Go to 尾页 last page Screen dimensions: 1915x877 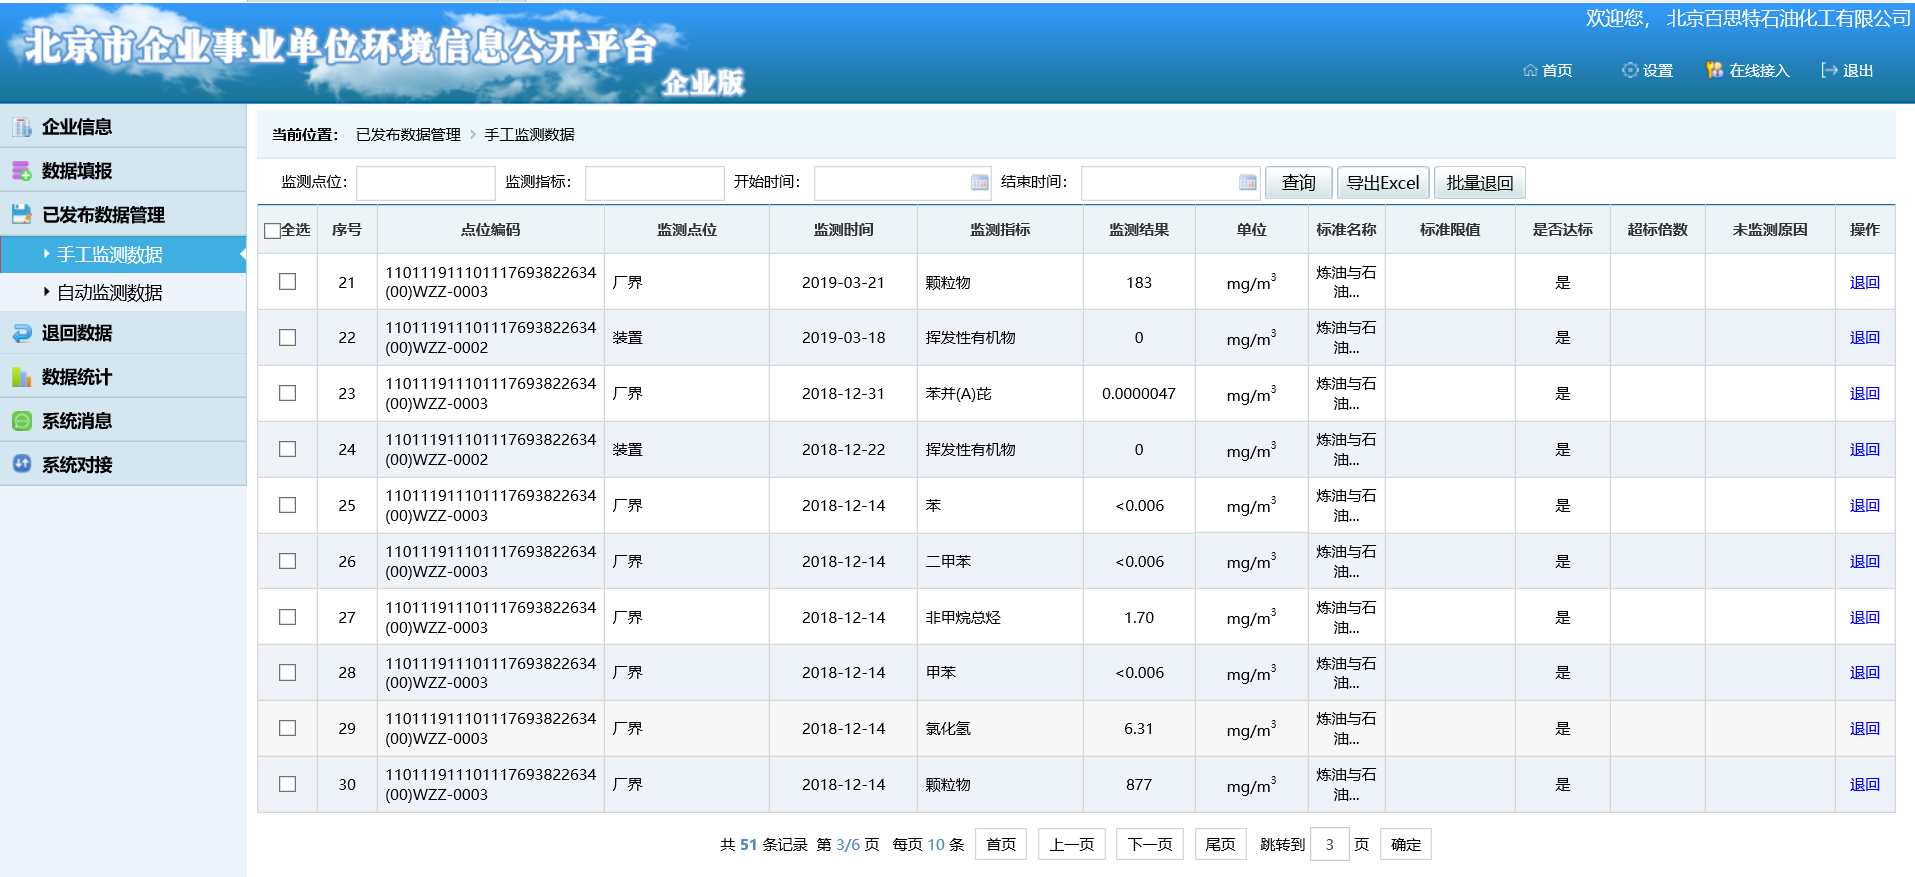pos(1220,844)
